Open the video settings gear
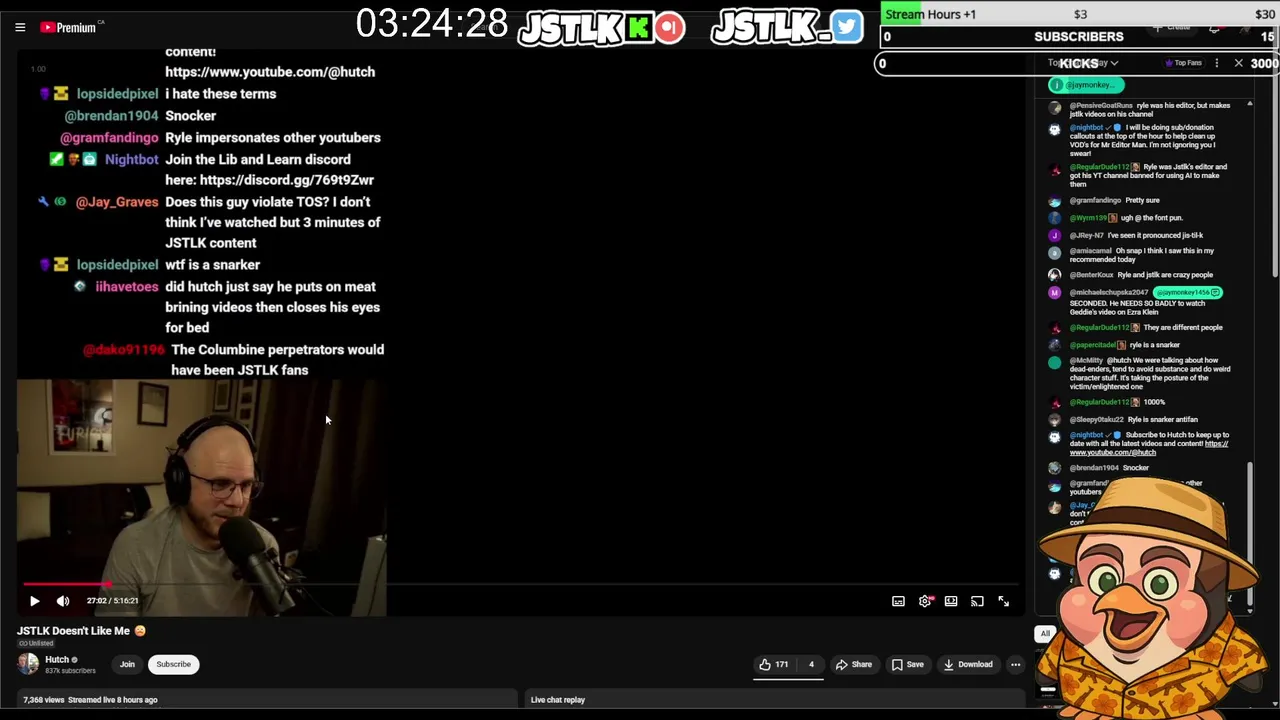The height and width of the screenshot is (720, 1280). [925, 601]
